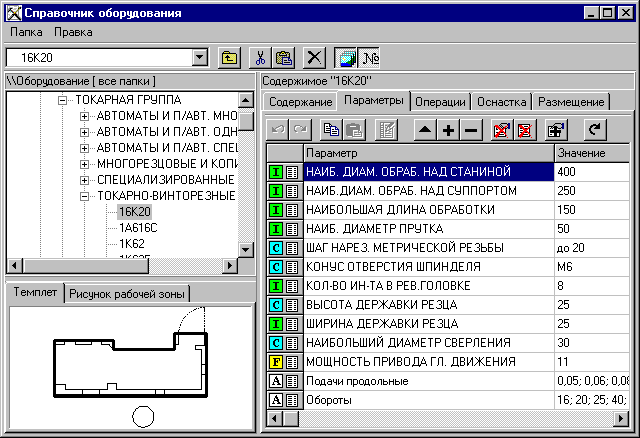
Task: Select the 1А616С tree item
Action: 138,228
